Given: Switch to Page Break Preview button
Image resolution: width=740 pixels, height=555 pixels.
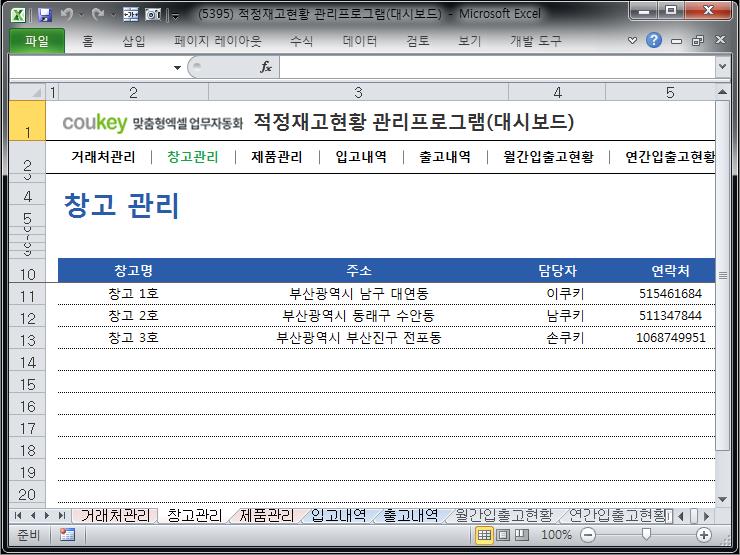Looking at the screenshot, I should point(521,535).
